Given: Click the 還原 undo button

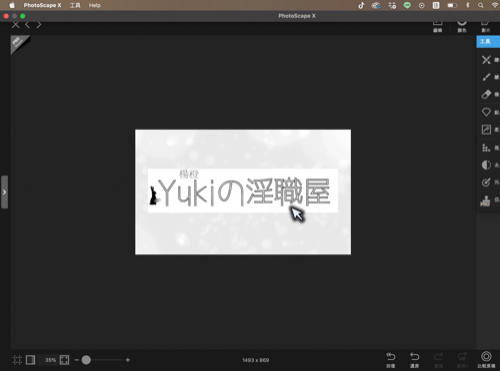Looking at the screenshot, I should [x=414, y=360].
